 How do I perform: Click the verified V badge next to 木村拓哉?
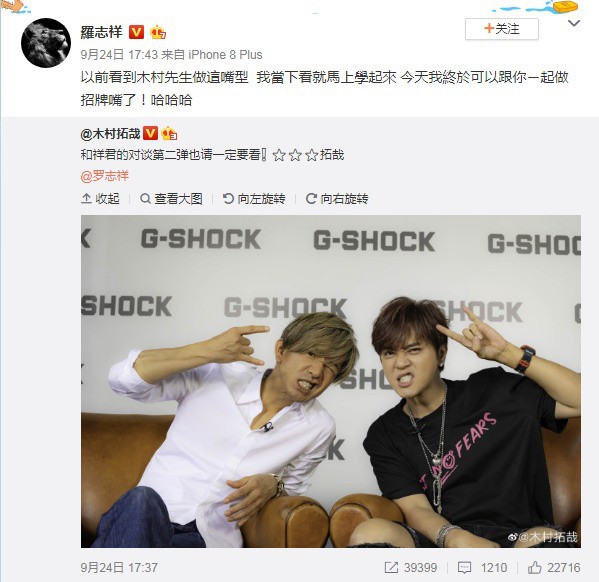click(150, 133)
